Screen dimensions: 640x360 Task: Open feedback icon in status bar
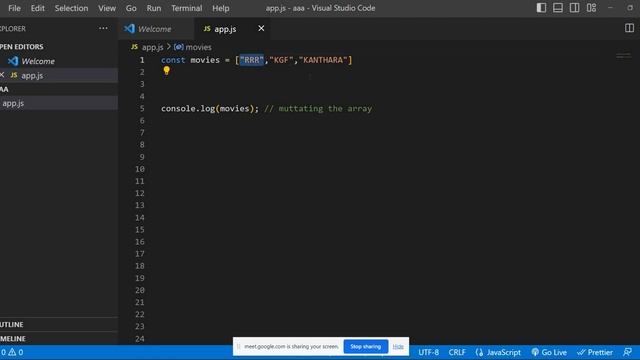click(628, 352)
